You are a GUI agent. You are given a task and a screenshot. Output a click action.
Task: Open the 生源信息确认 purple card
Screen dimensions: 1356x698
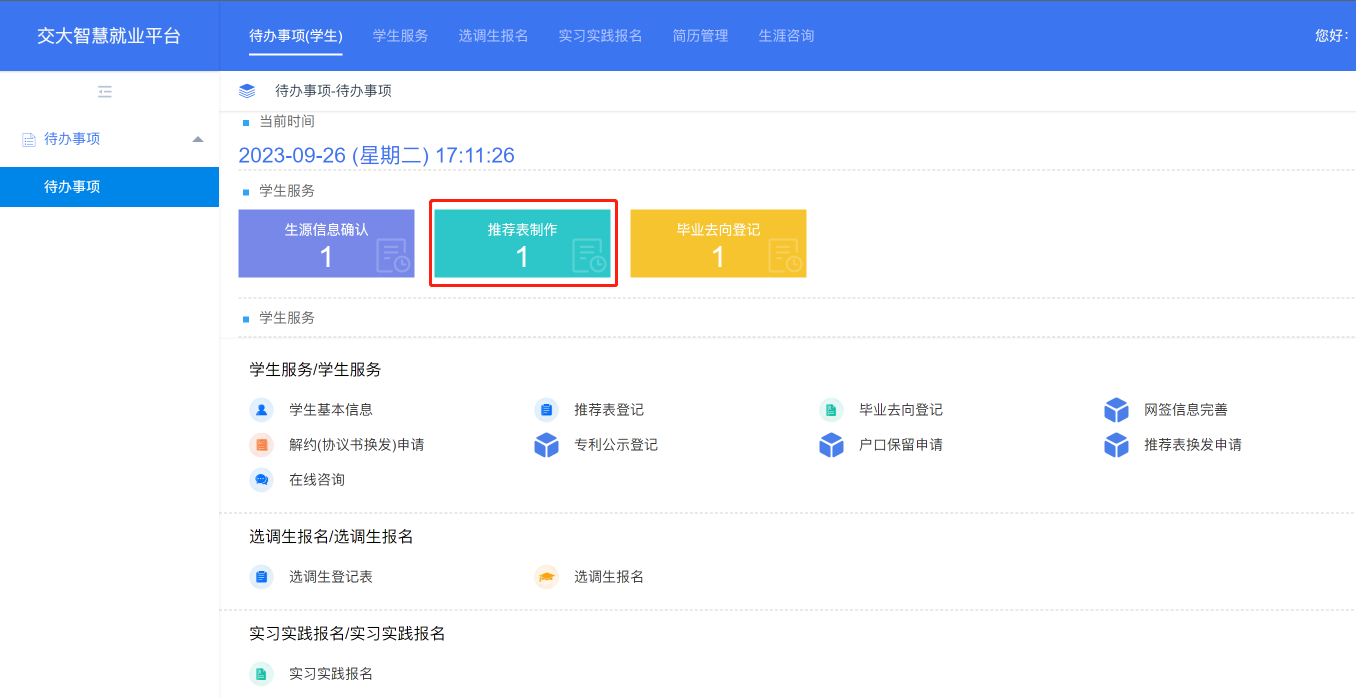326,243
